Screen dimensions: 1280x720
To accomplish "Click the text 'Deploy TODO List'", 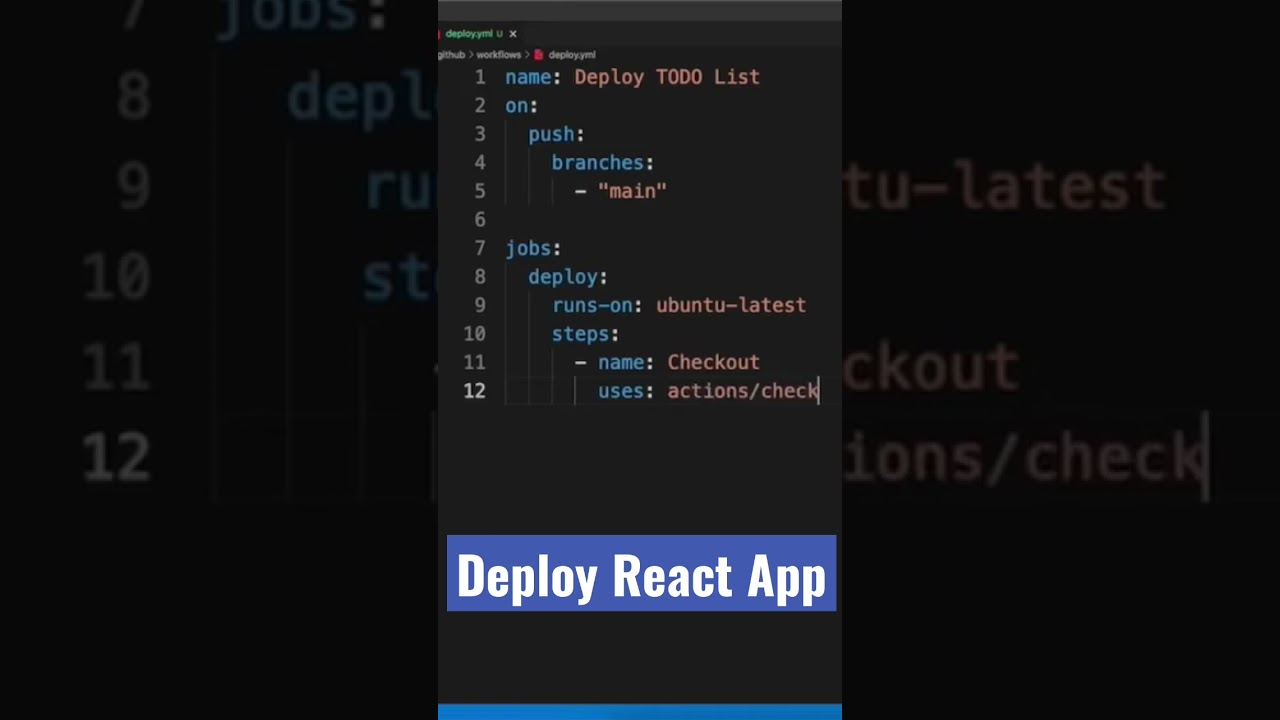I will click(x=667, y=77).
